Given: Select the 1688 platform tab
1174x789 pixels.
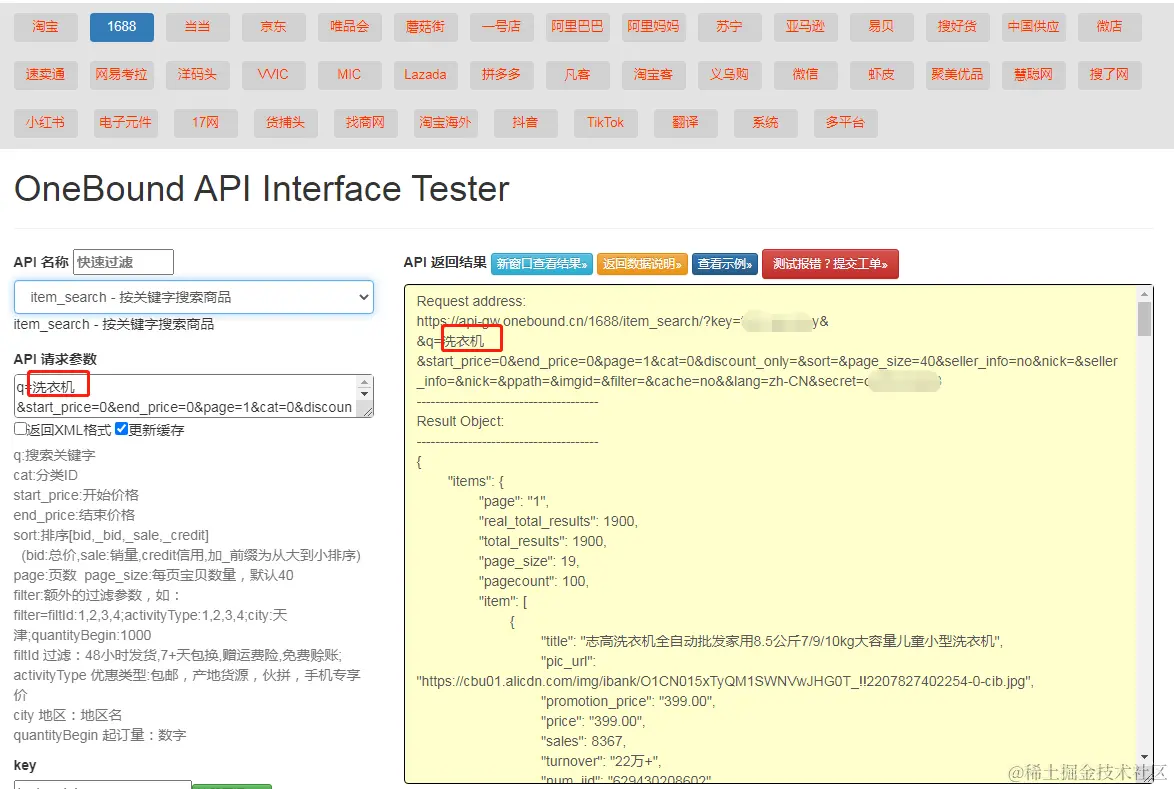Looking at the screenshot, I should pyautogui.click(x=121, y=27).
